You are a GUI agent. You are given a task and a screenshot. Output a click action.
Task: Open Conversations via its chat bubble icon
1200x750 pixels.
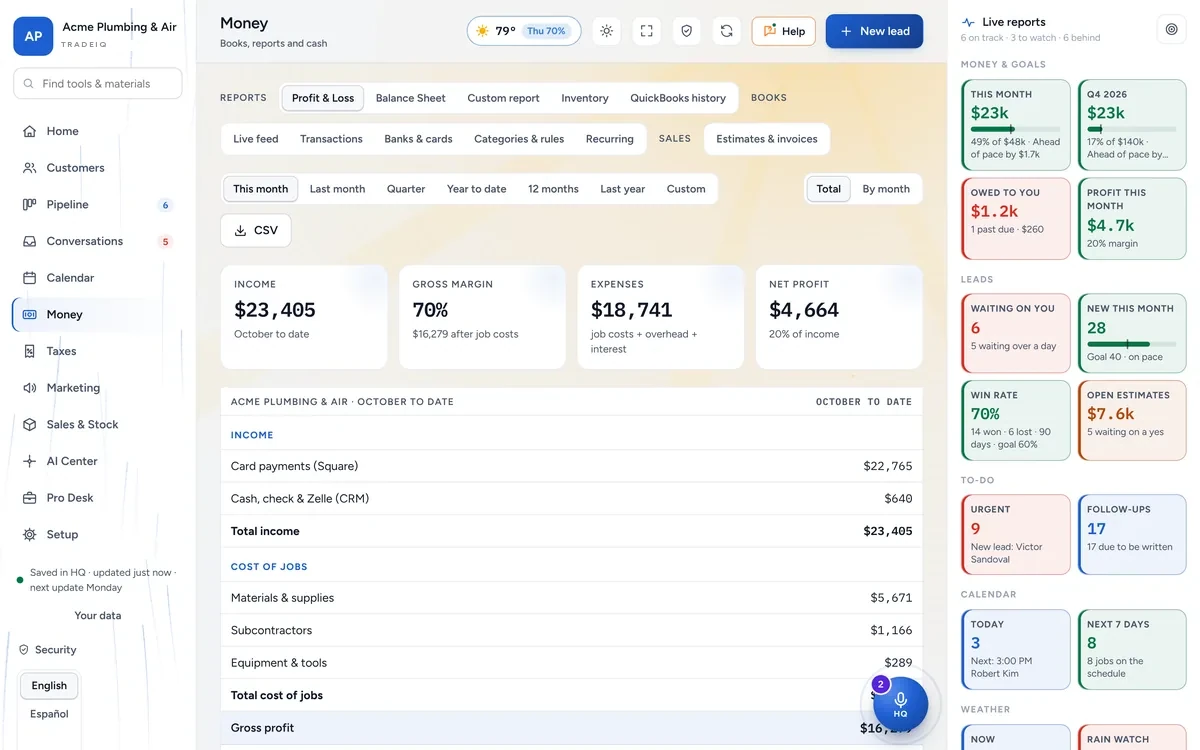29,241
